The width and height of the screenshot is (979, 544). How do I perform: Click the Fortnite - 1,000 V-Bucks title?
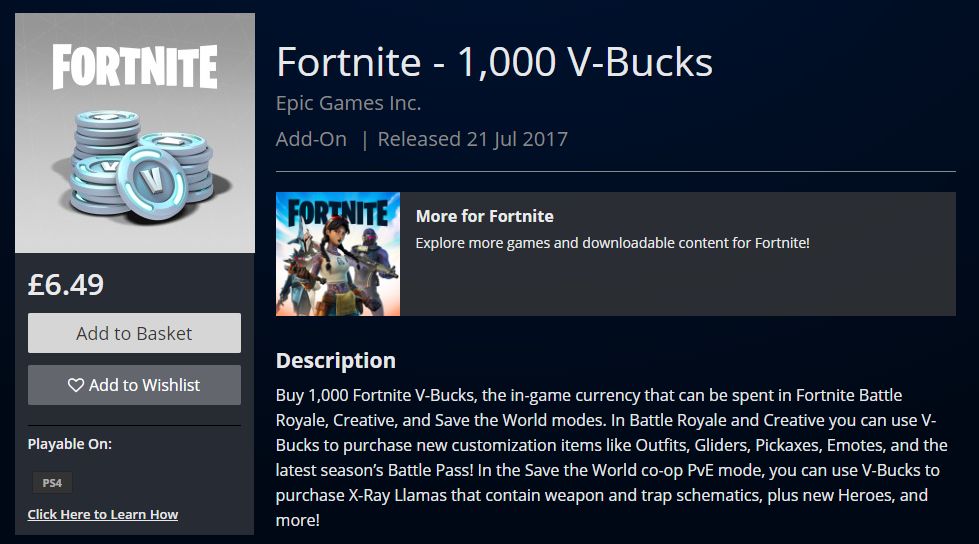point(494,62)
